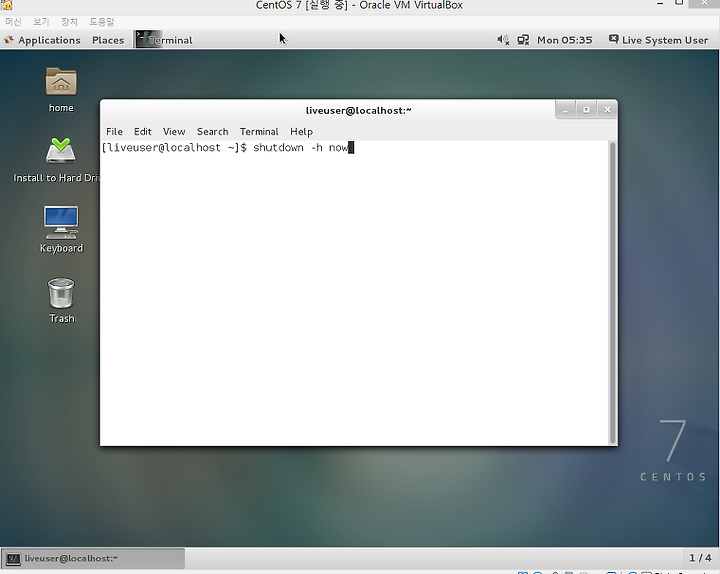Screen dimensions: 720x574
Task: Open the terminal File menu
Action: [114, 132]
